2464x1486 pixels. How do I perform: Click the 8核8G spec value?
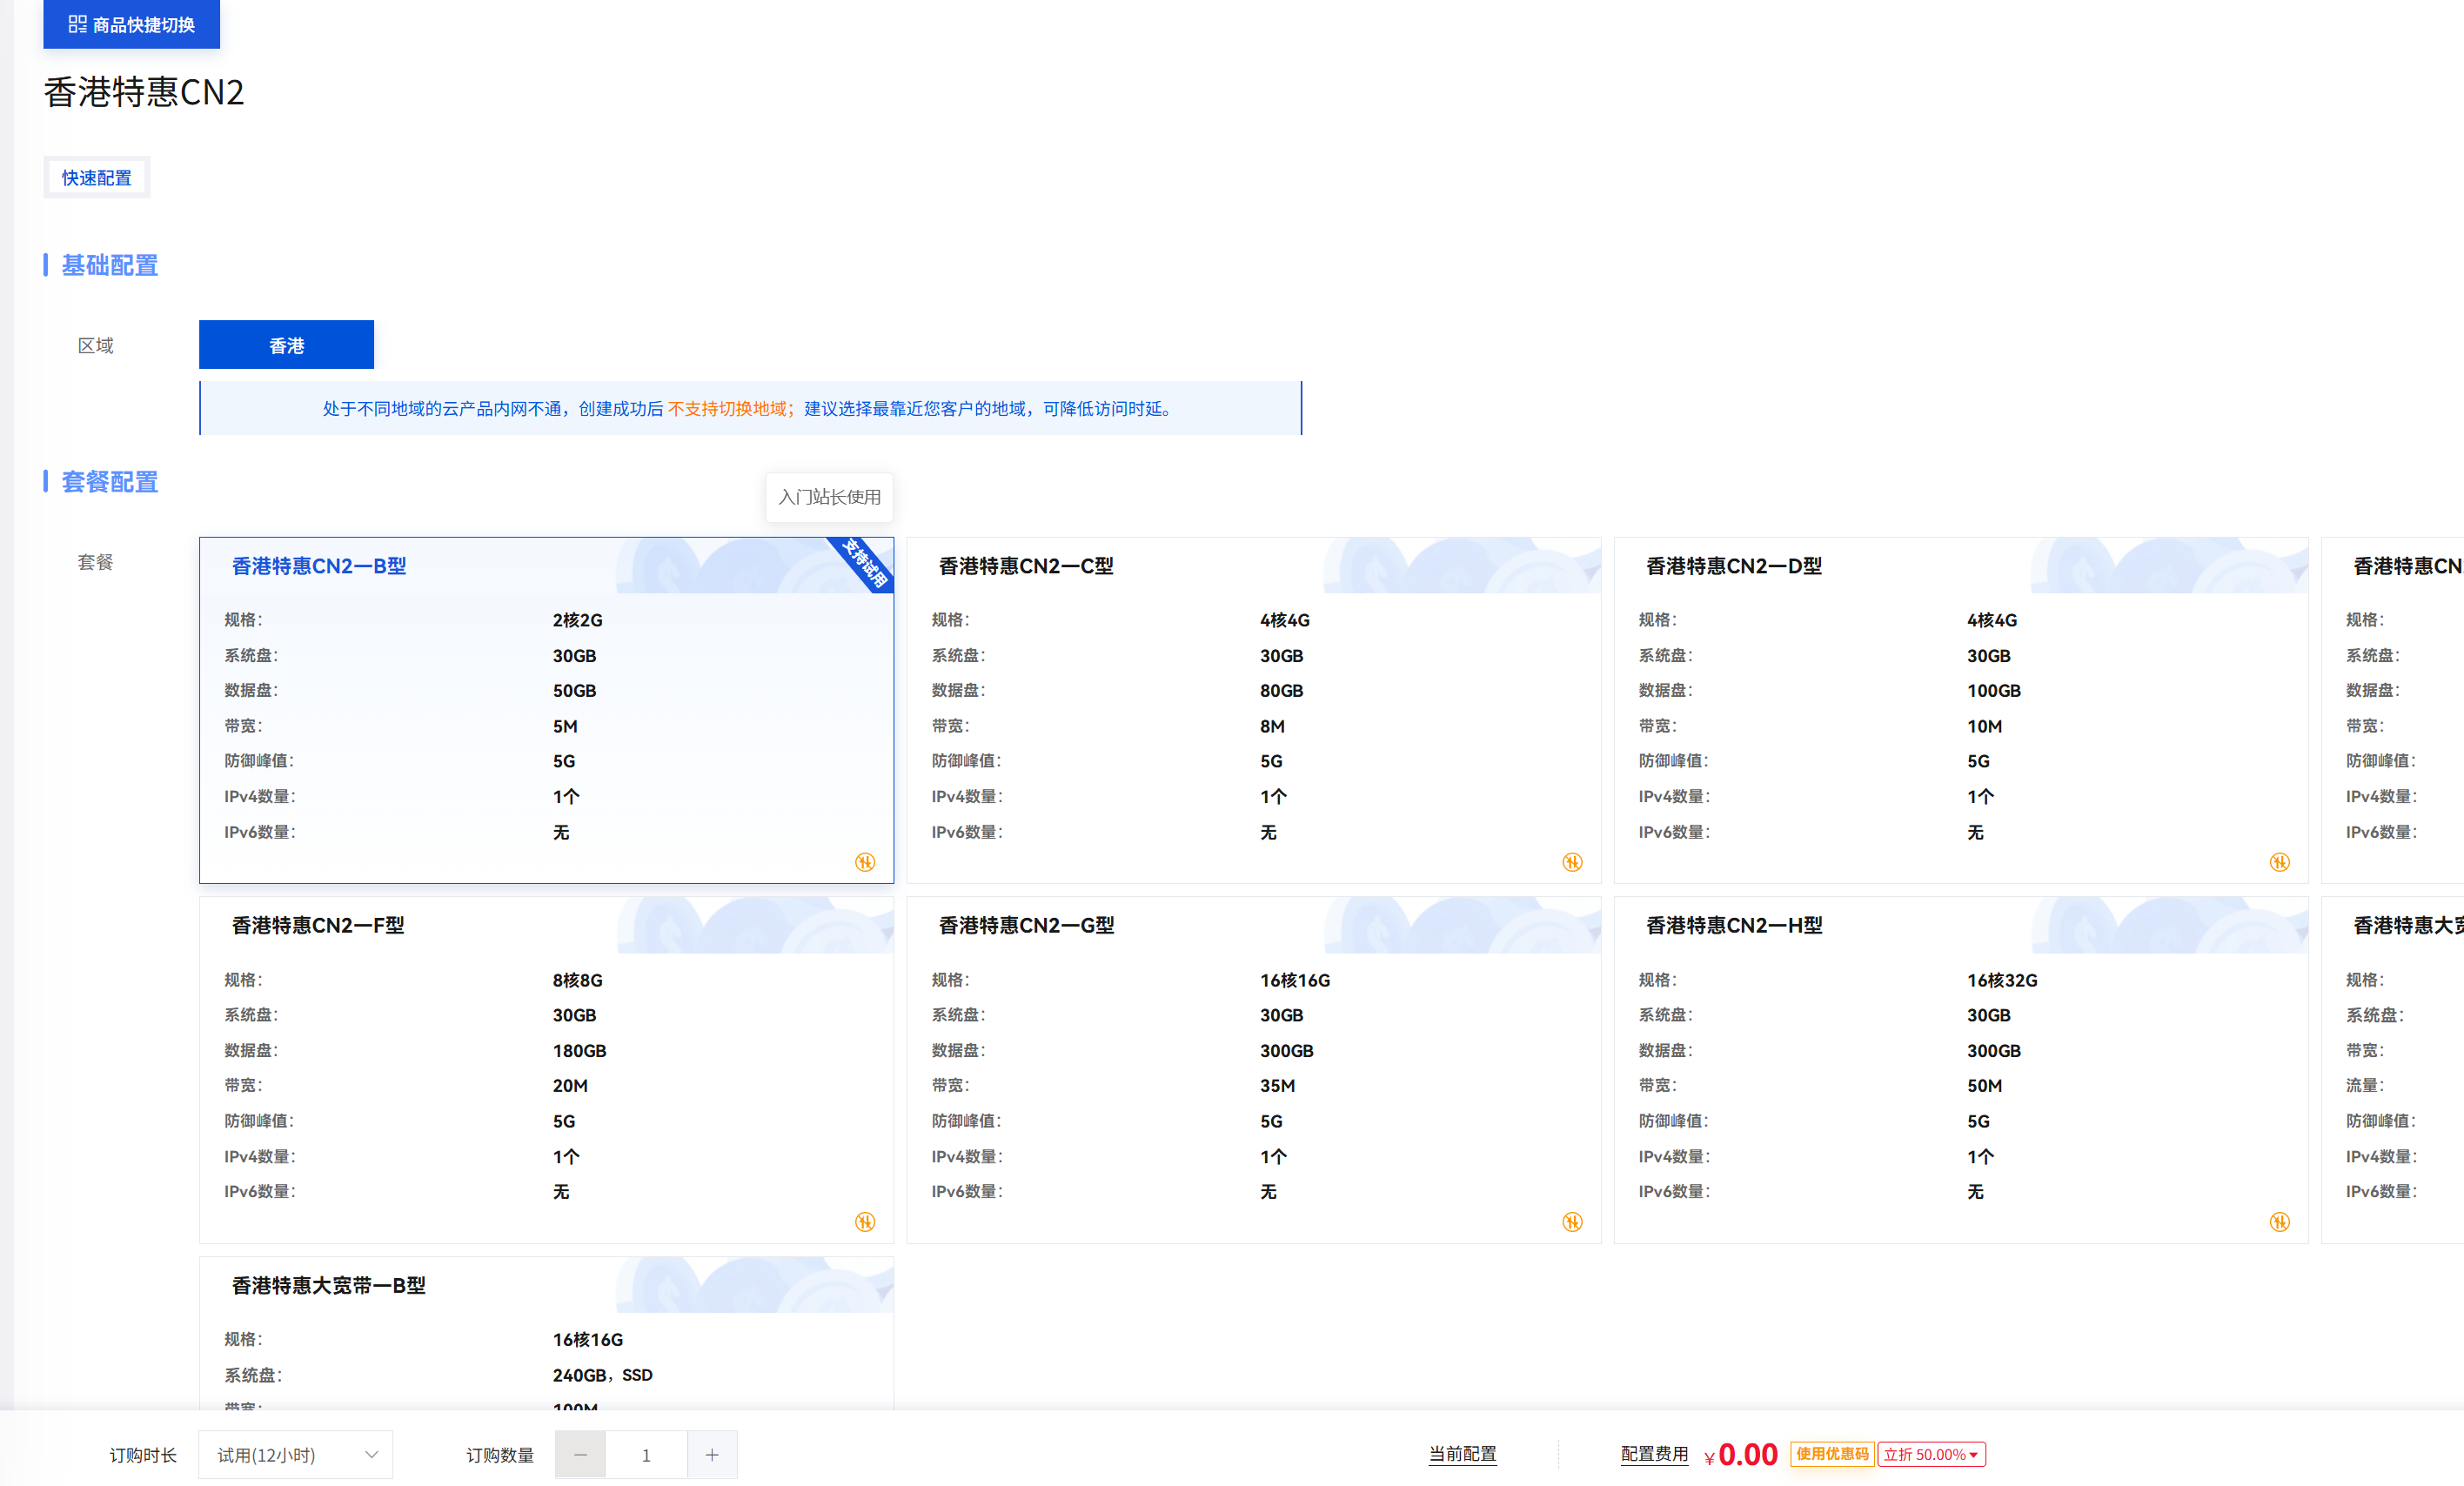click(578, 980)
